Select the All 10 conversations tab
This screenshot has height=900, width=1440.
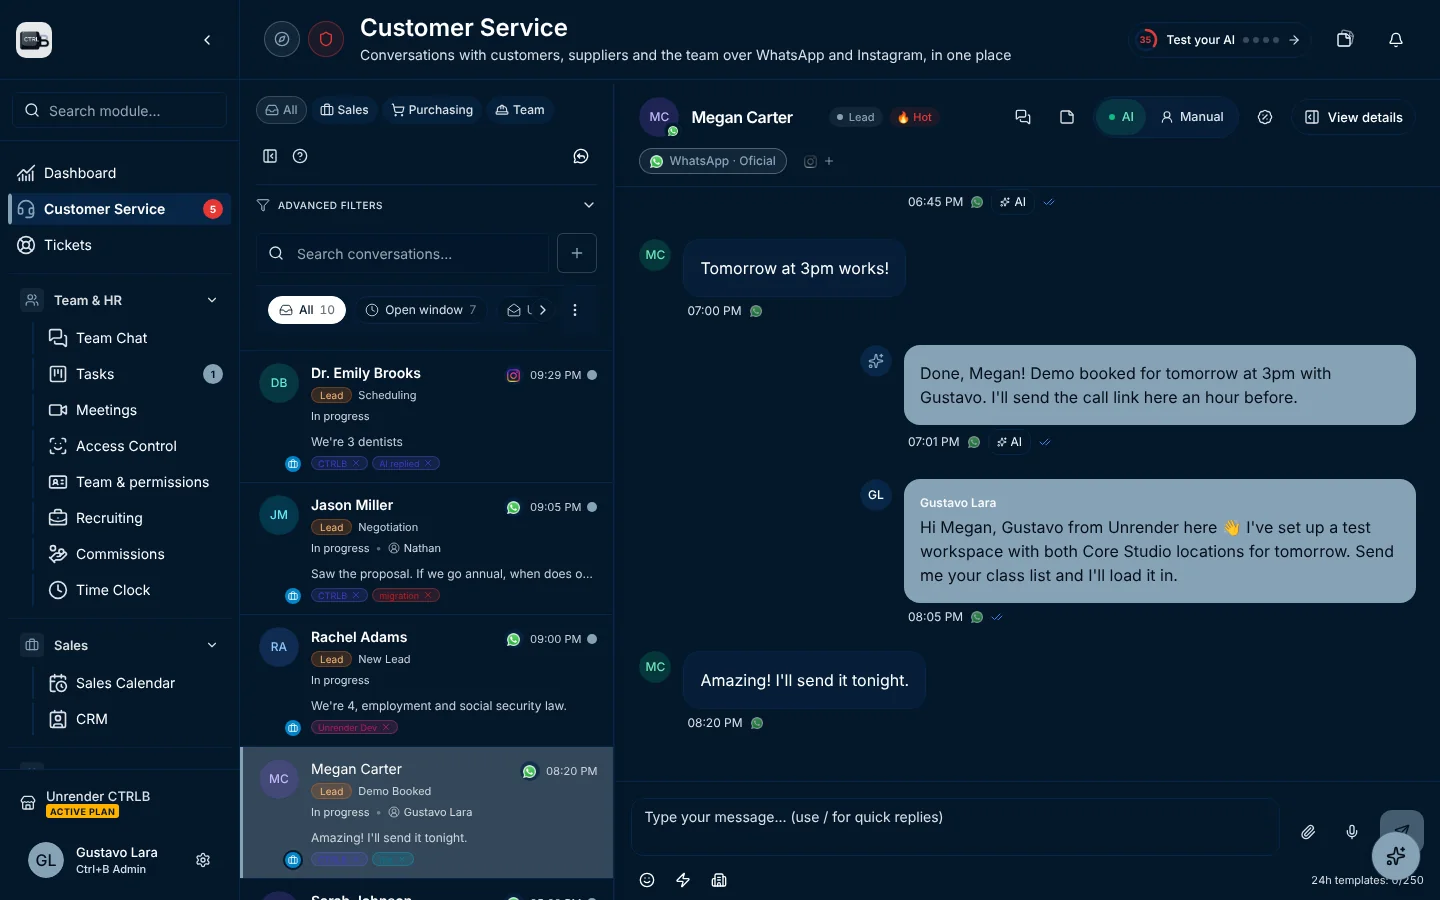click(307, 310)
